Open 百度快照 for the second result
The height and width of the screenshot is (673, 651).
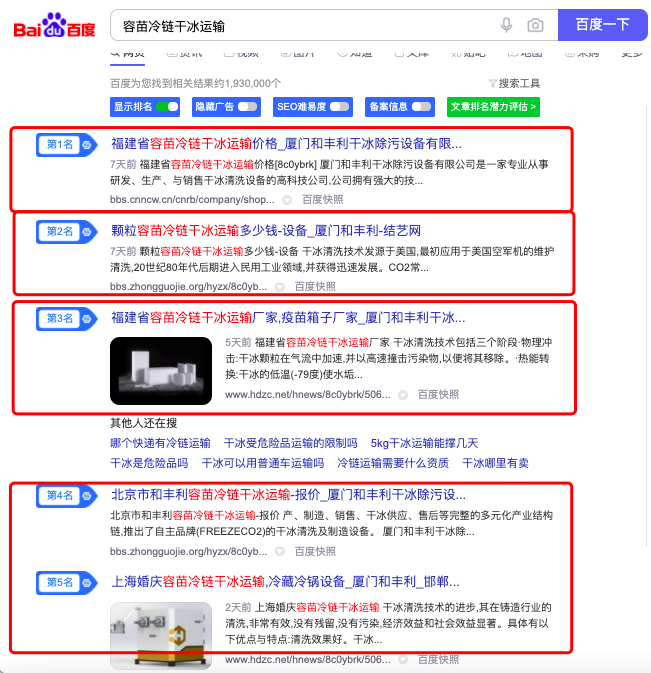[x=315, y=286]
